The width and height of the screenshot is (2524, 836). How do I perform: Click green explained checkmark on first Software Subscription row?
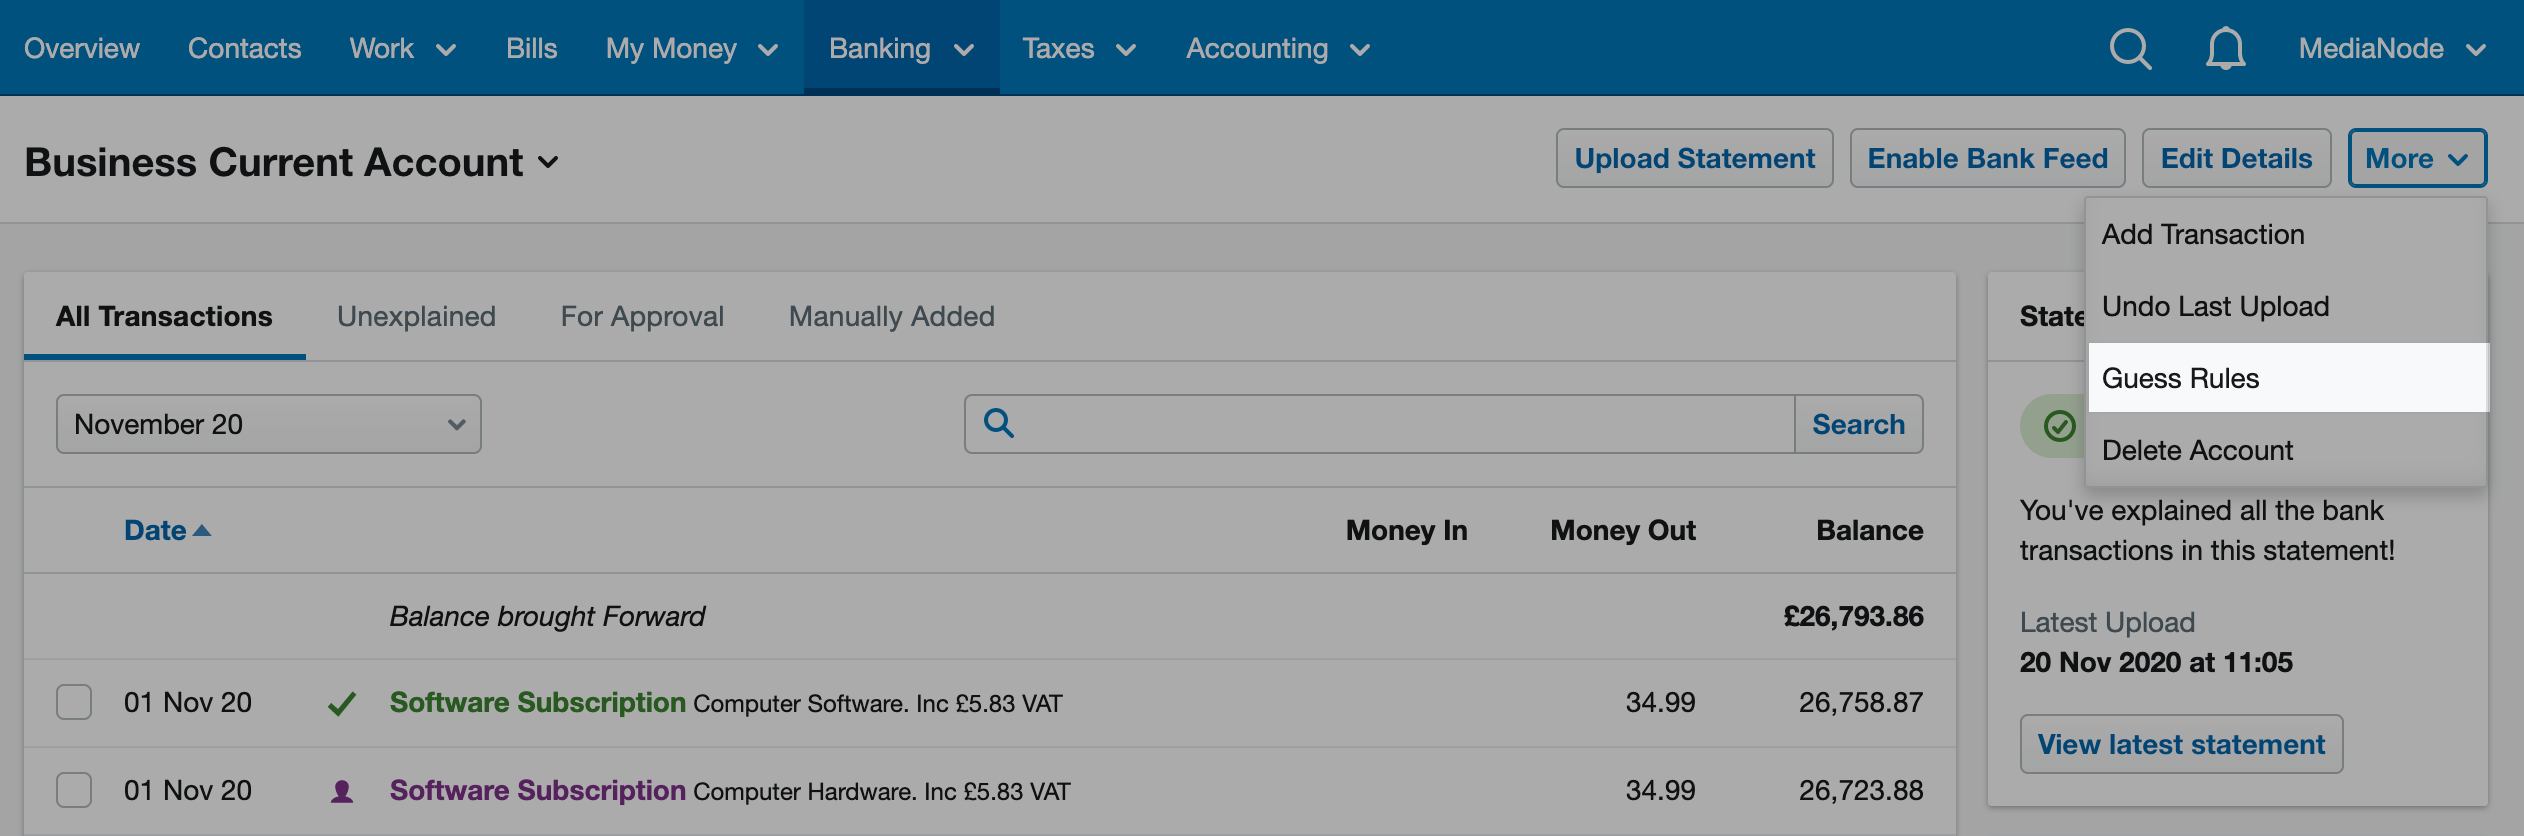[342, 704]
